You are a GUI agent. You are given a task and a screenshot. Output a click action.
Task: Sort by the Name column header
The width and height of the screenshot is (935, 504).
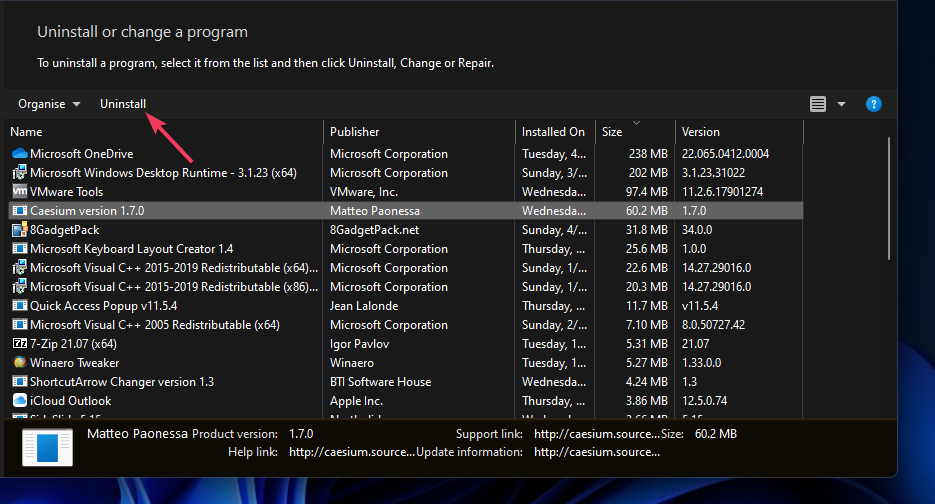165,132
